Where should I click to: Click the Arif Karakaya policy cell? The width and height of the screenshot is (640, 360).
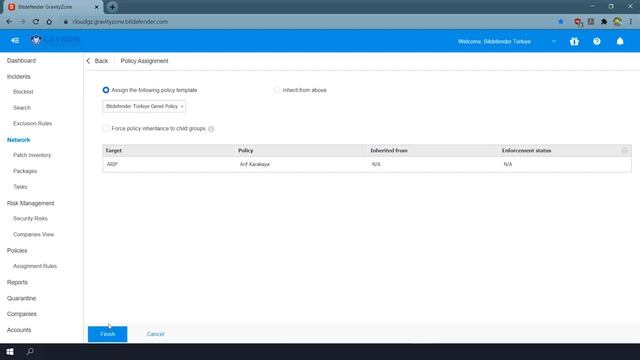255,164
